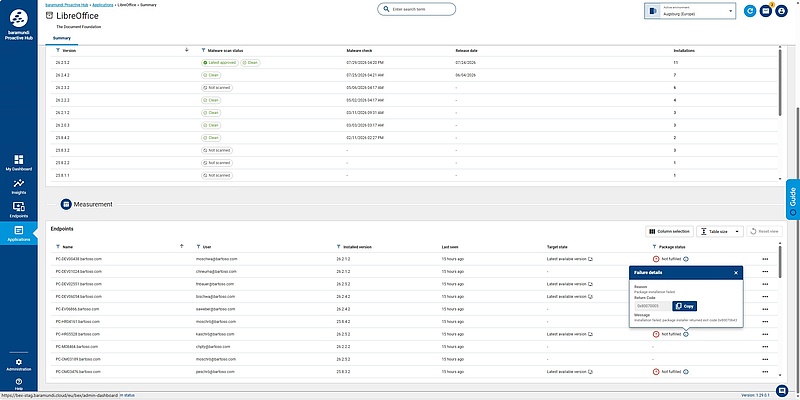
Task: Follow the baramundi Proactive Hub breadcrumb
Action: click(x=67, y=5)
